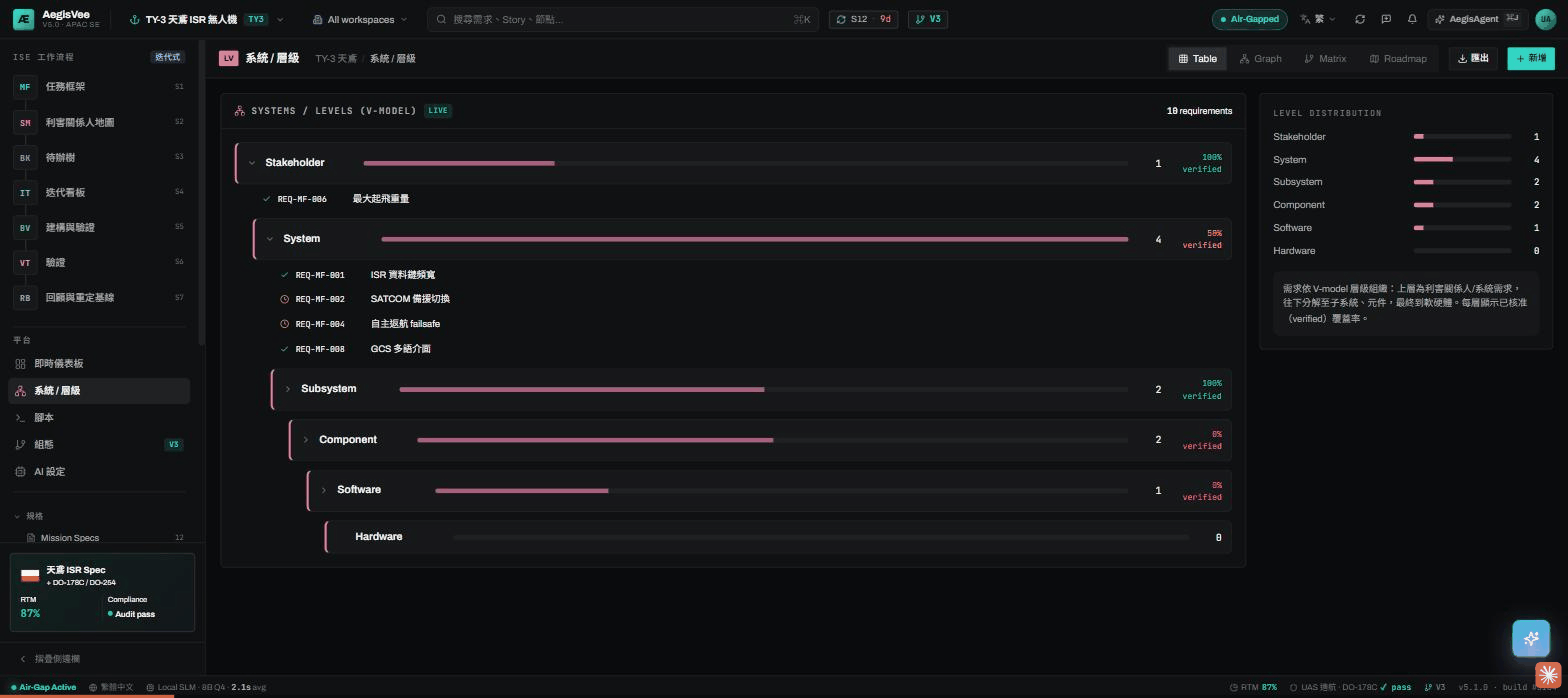Select 系統 / 層級 sidebar item

pos(99,391)
